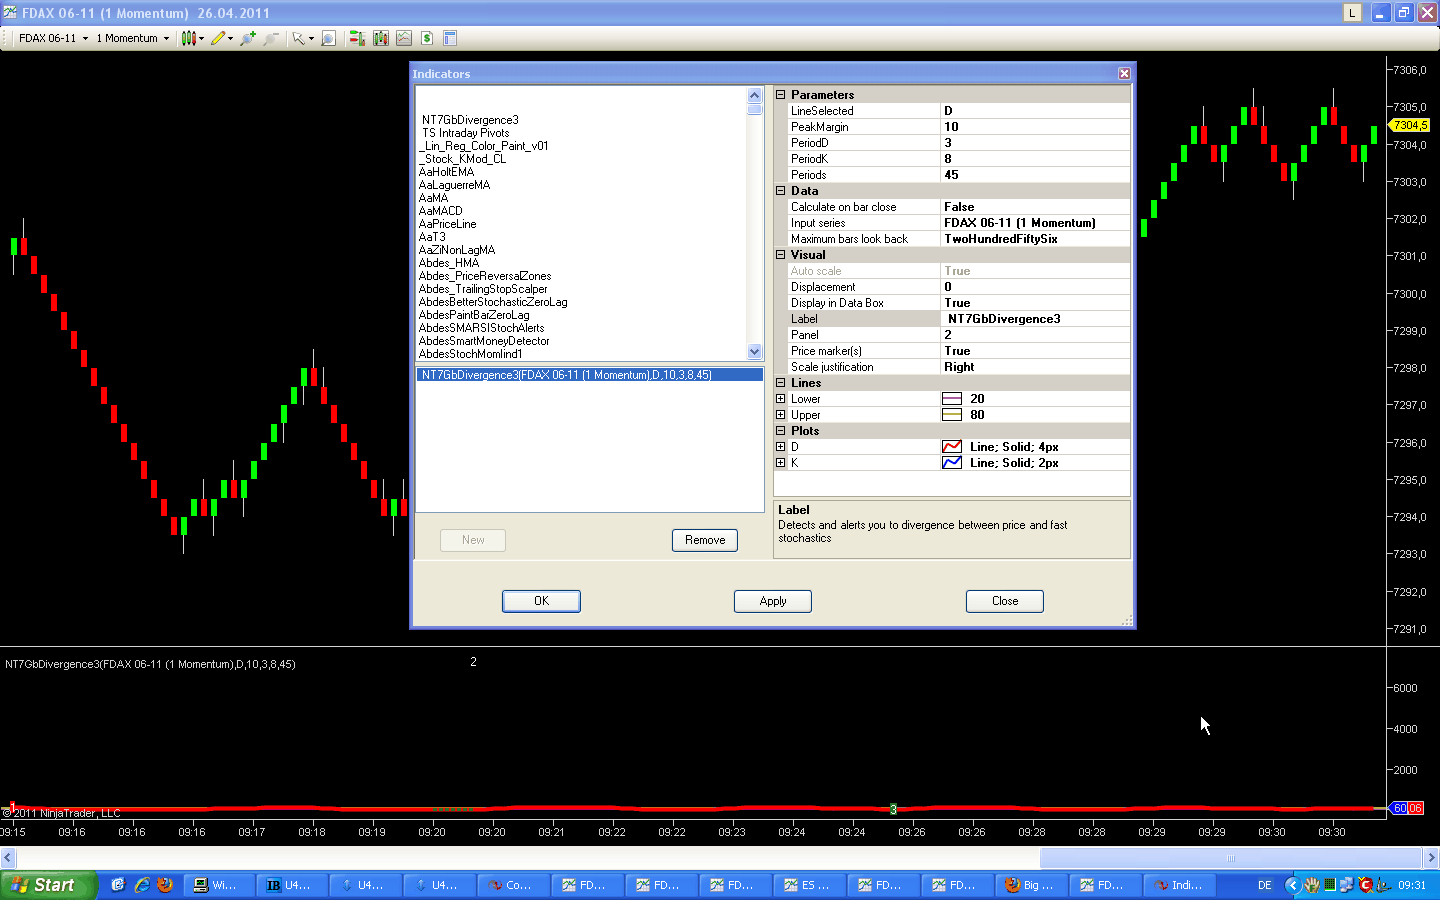1440x900 pixels.
Task: Edit the PeriodK value field
Action: (x=1035, y=159)
